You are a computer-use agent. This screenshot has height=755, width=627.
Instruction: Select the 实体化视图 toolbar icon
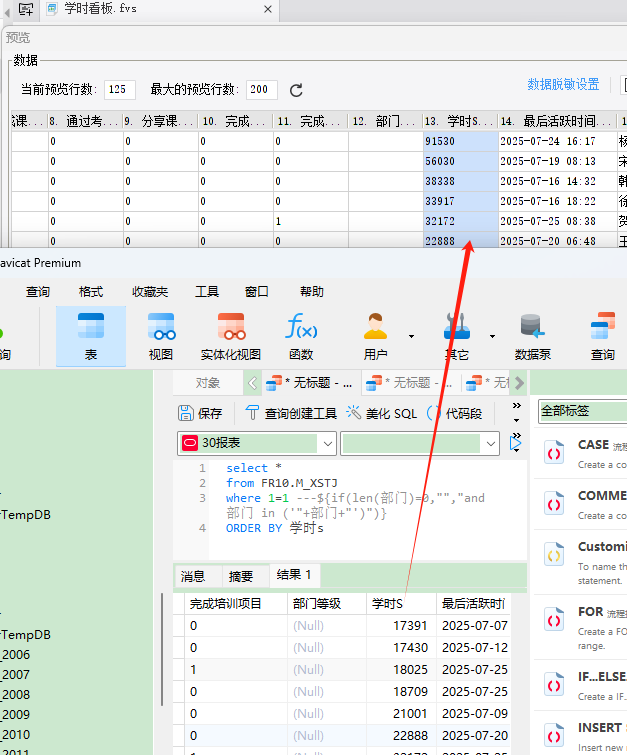pos(231,337)
